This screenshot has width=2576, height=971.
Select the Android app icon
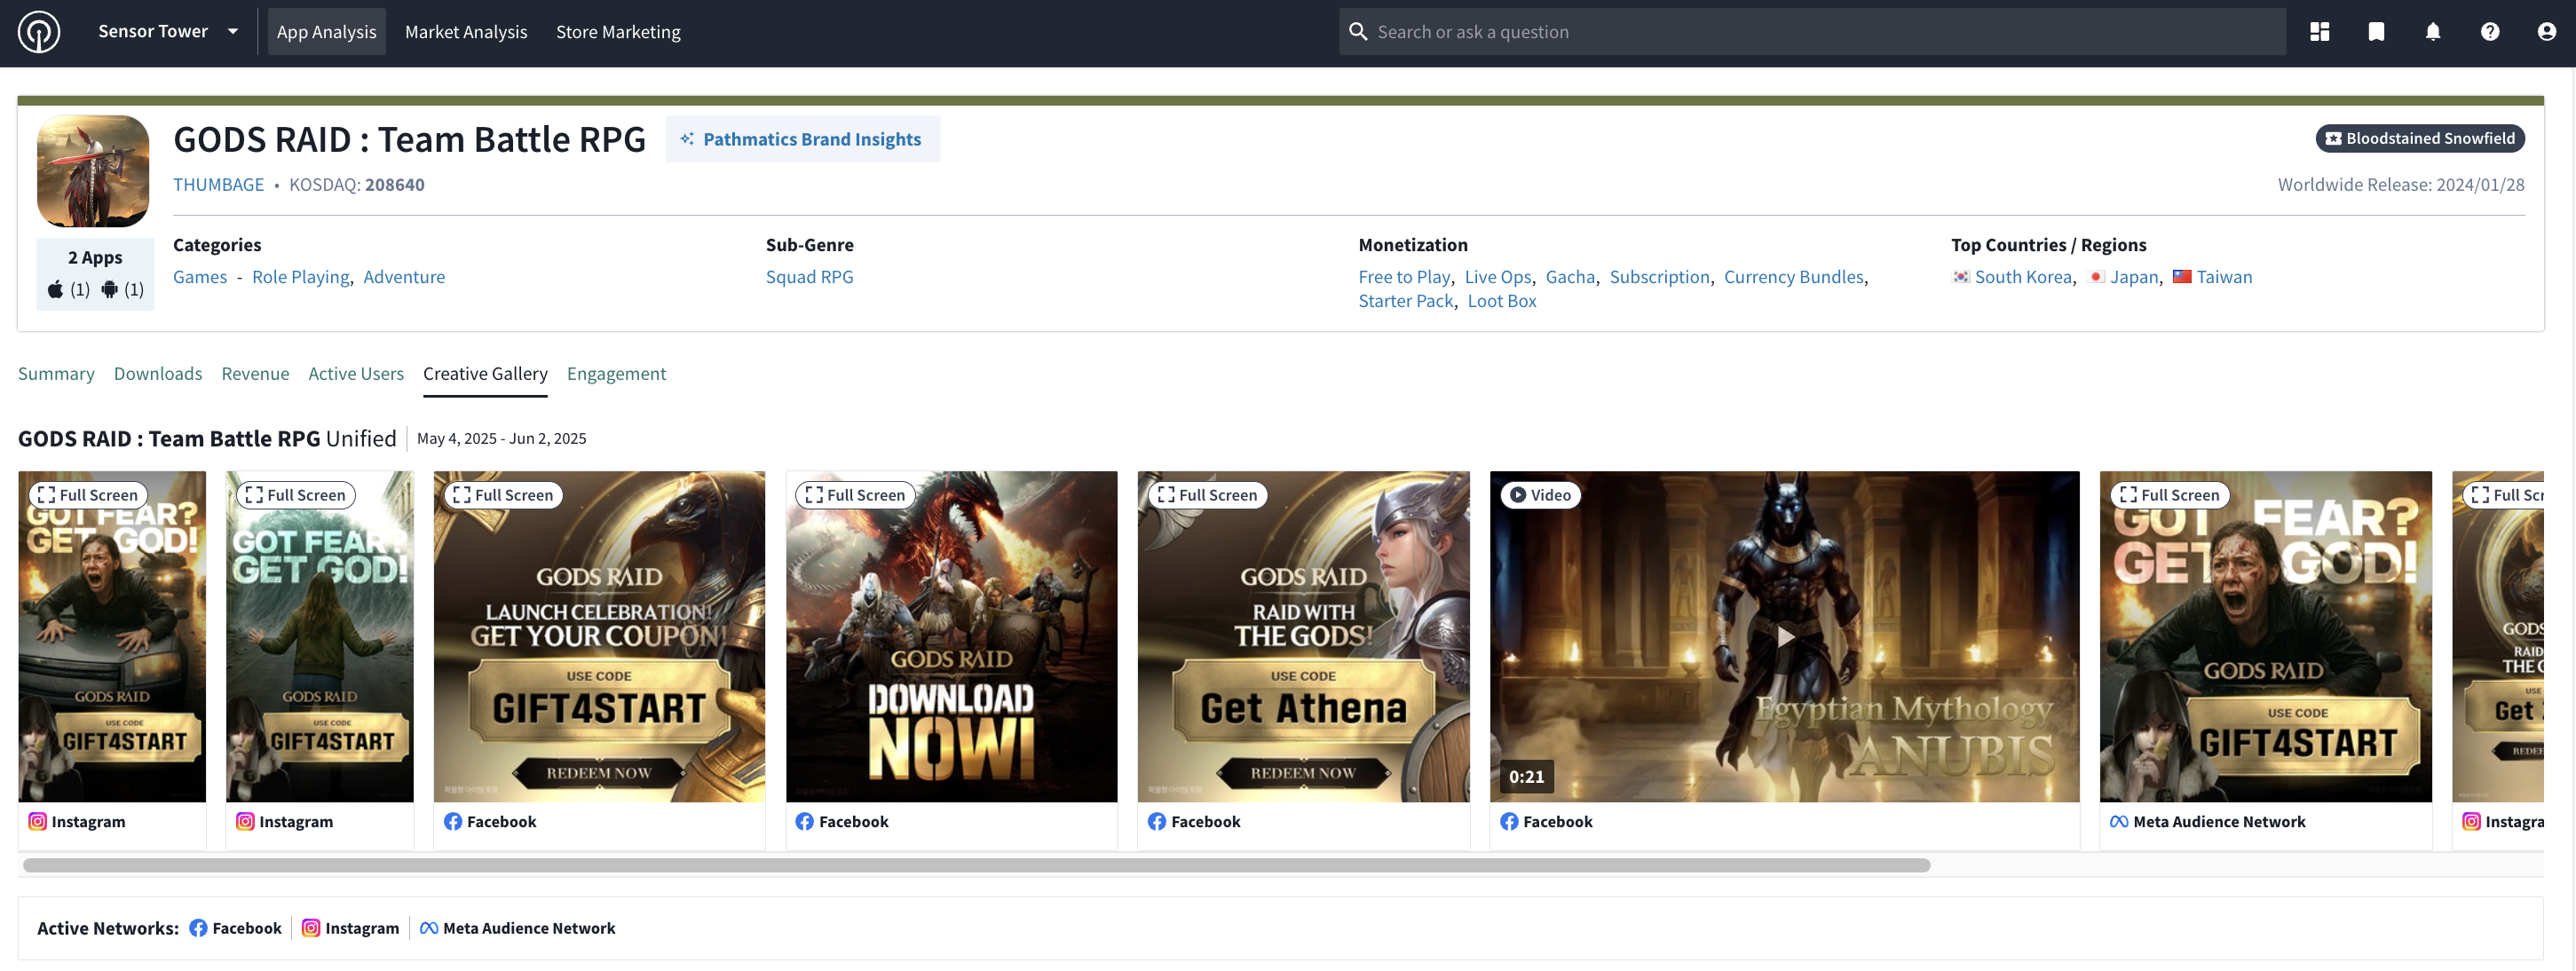pos(110,290)
